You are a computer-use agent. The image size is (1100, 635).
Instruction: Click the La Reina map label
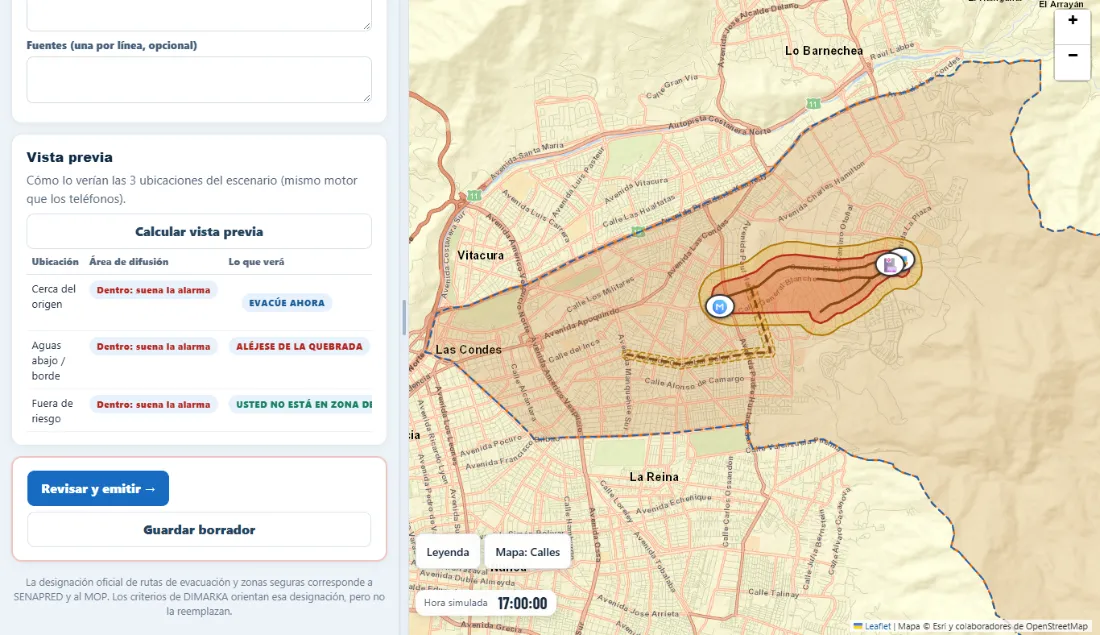(x=654, y=476)
